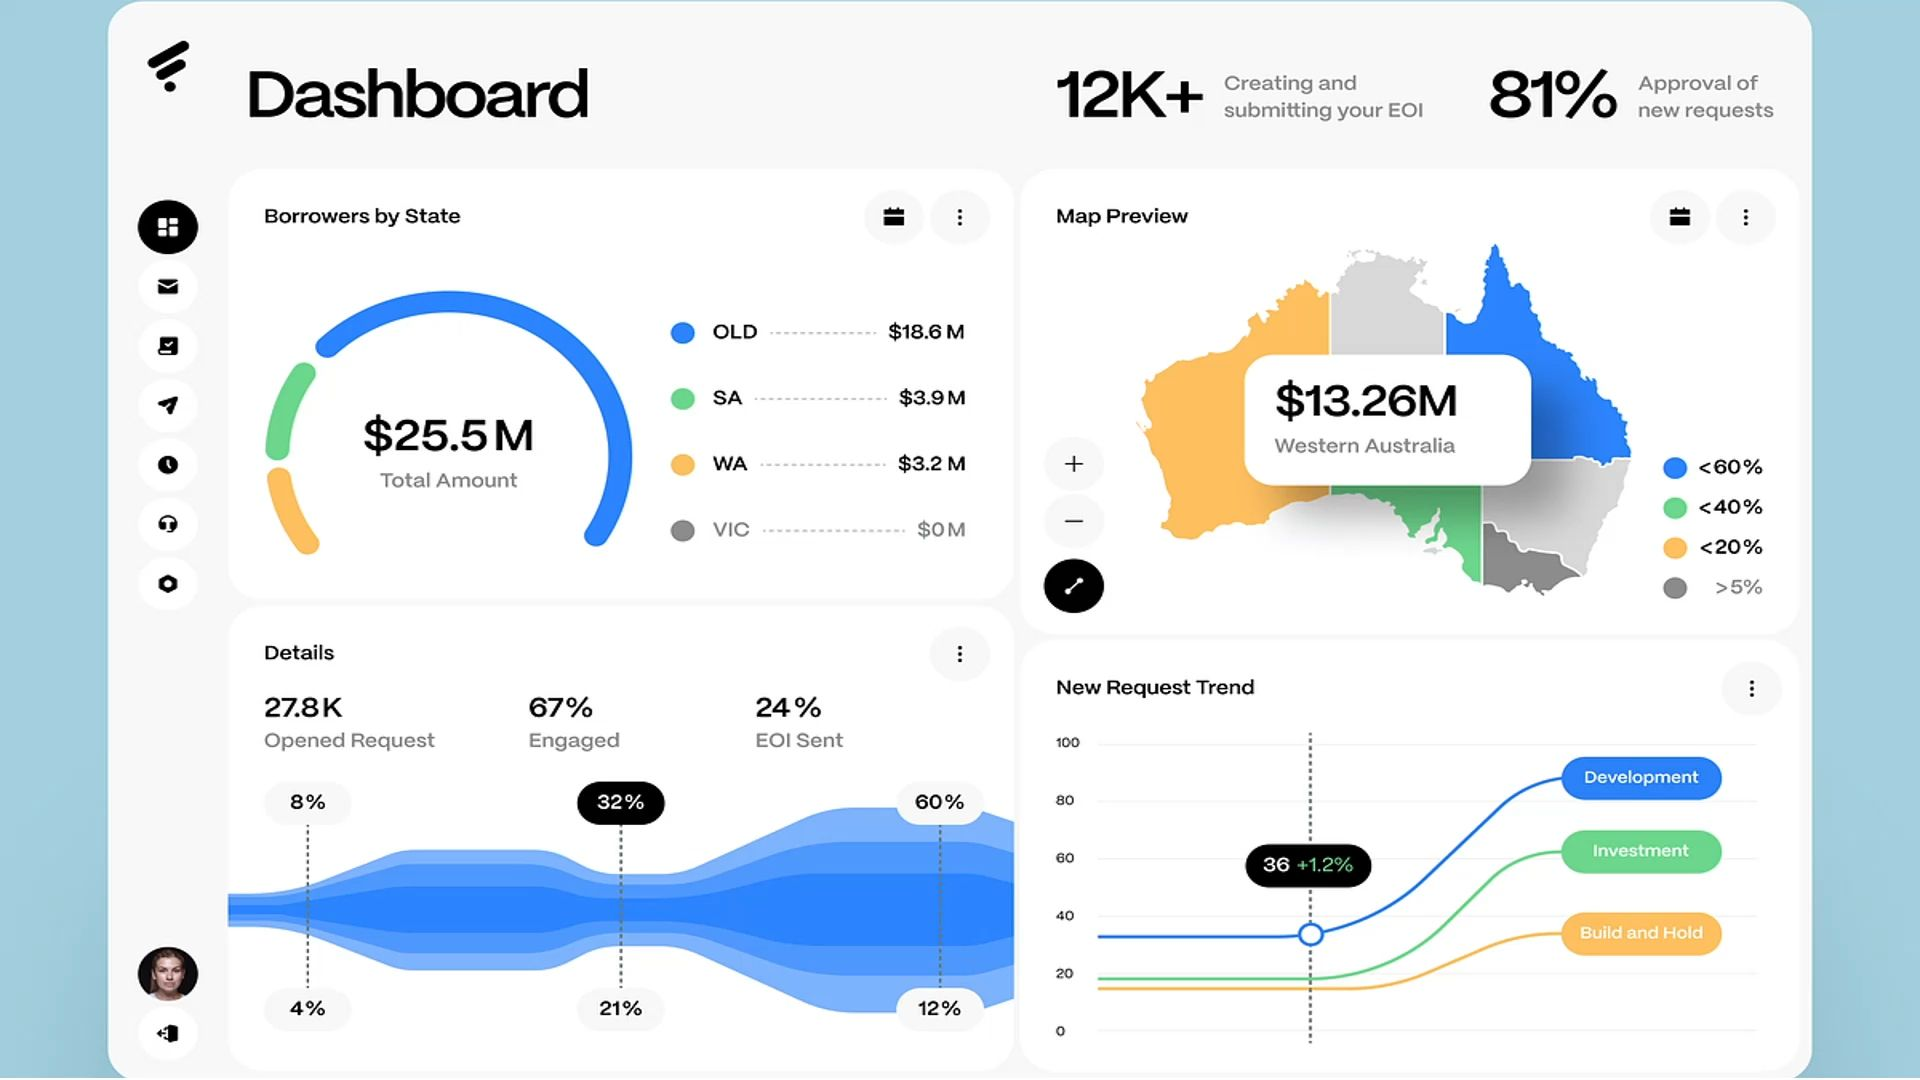Open the hexagon settings sidebar icon
1920x1080 pixels.
(168, 584)
